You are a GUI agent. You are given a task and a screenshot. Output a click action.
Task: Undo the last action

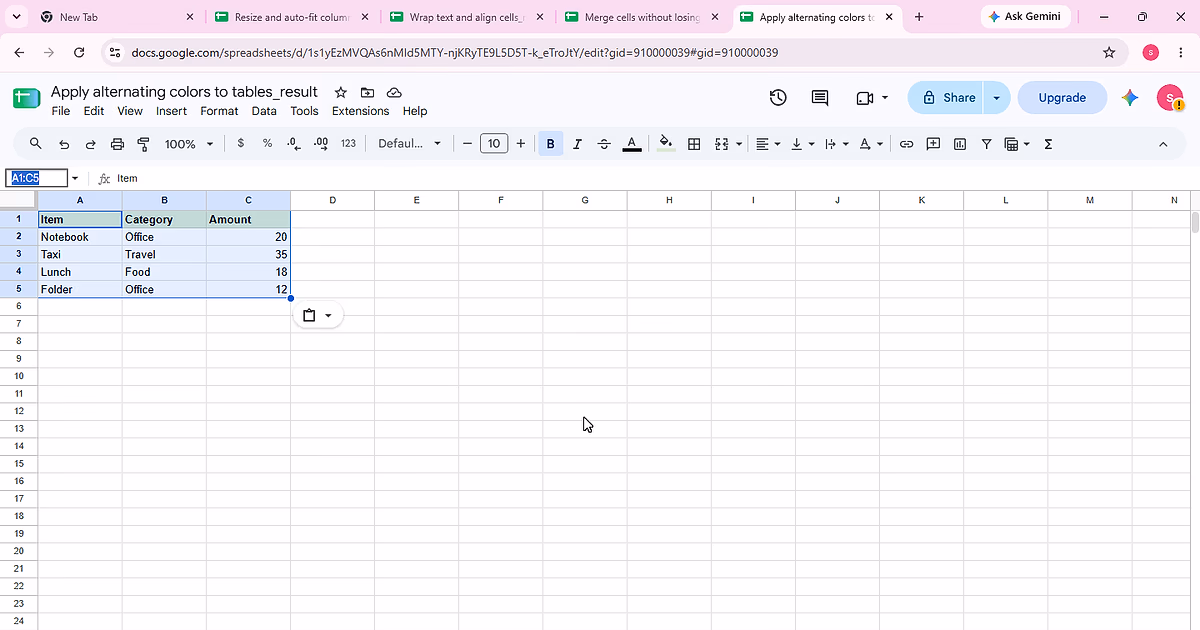point(64,144)
